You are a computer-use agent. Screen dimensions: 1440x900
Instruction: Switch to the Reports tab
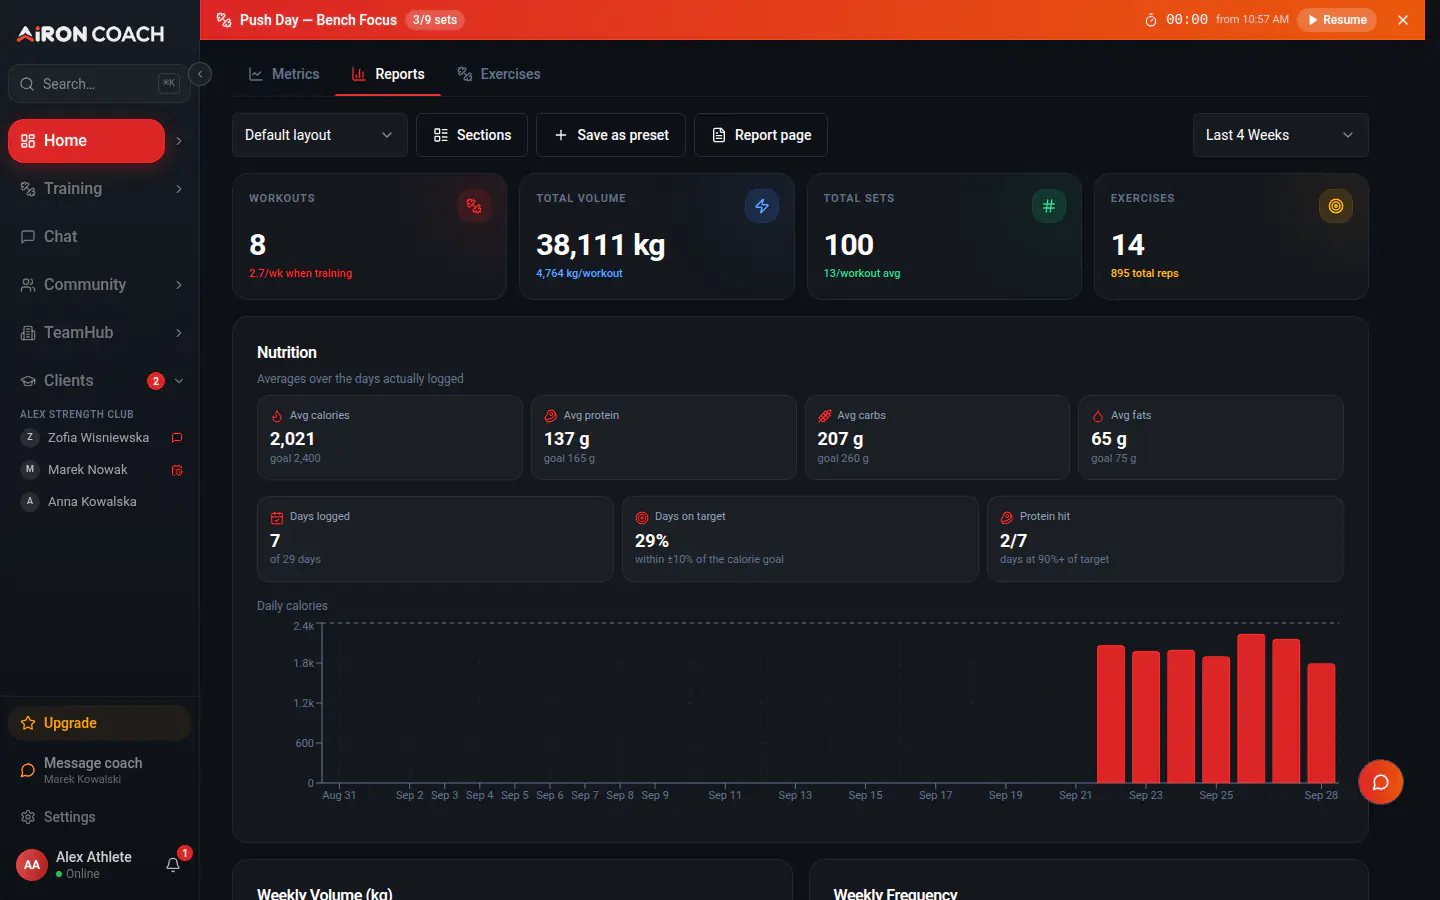pyautogui.click(x=388, y=74)
